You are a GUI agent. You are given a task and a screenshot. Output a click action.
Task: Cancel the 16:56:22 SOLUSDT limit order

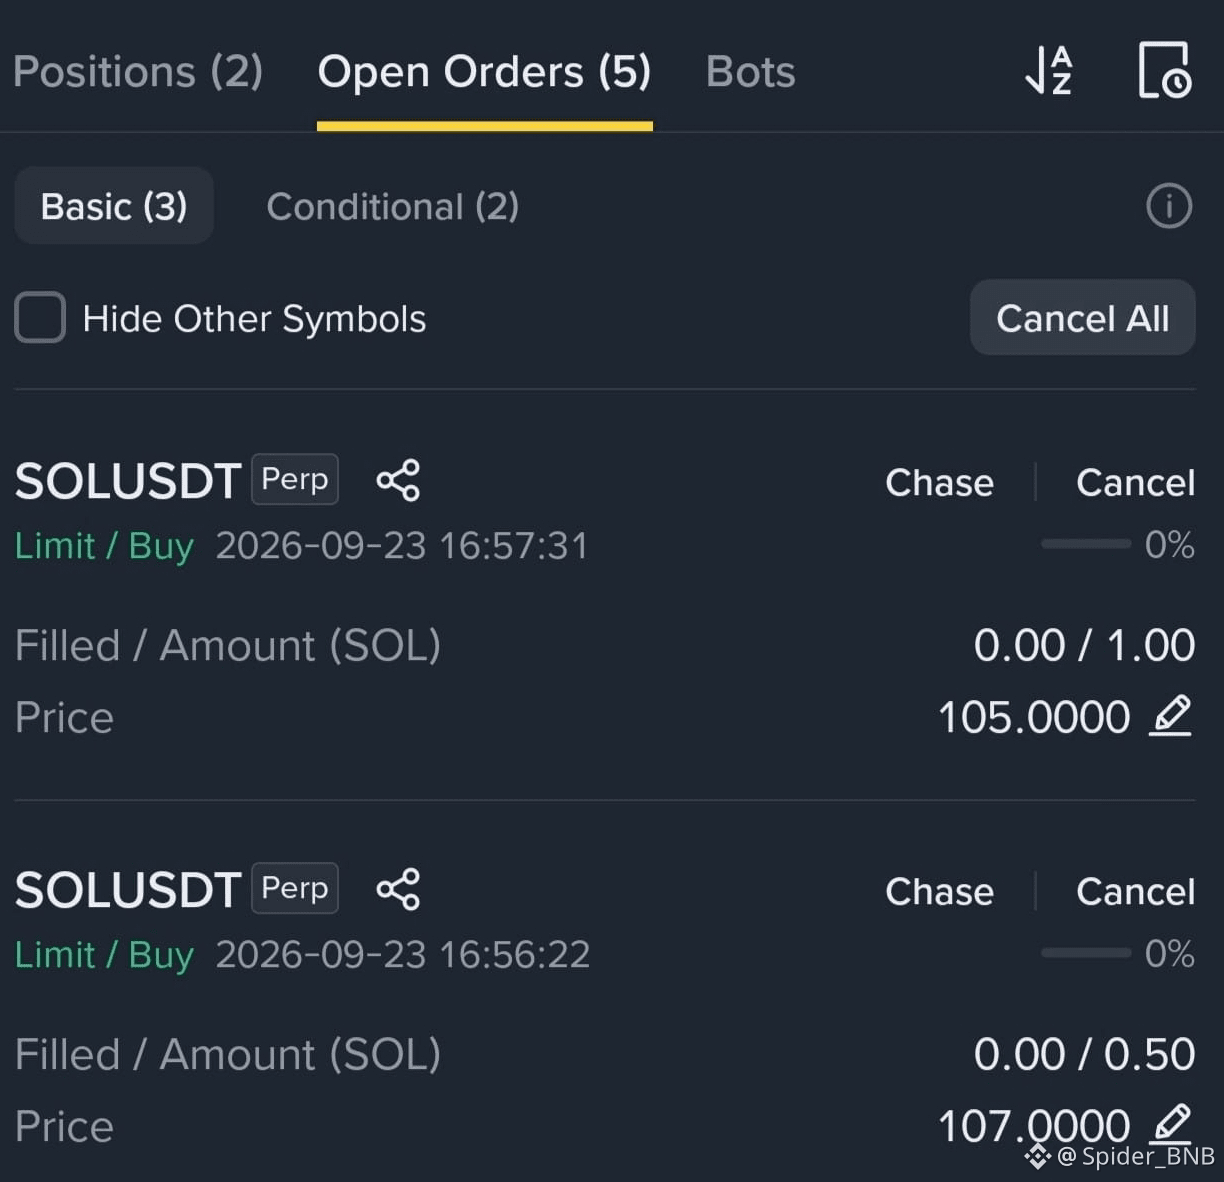pyautogui.click(x=1135, y=892)
